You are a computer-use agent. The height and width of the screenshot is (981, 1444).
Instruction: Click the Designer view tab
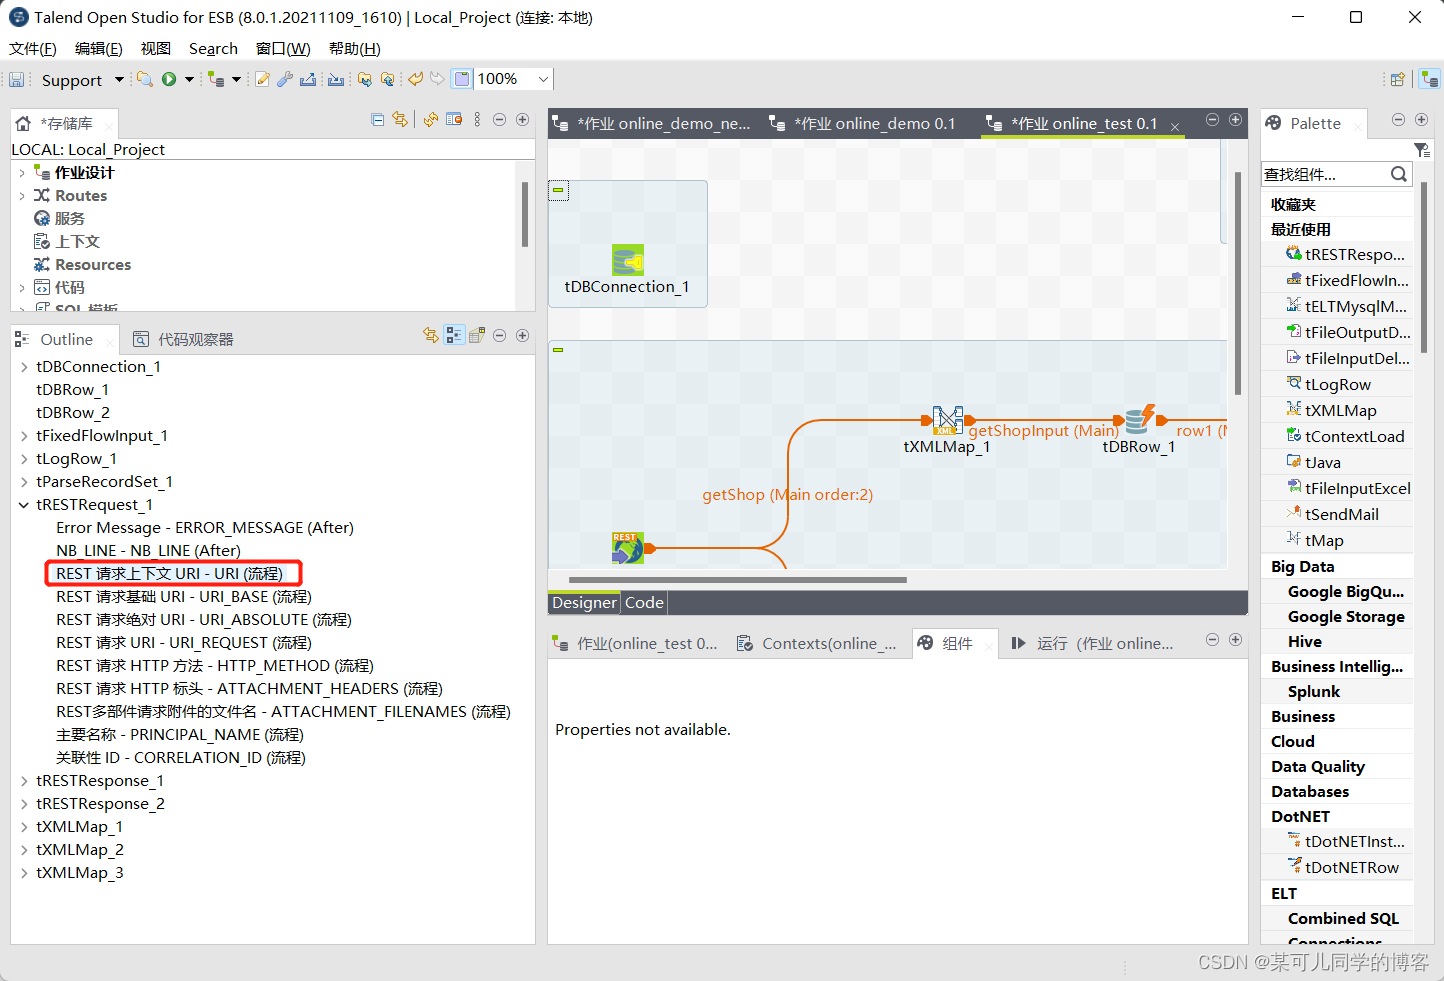tap(584, 602)
